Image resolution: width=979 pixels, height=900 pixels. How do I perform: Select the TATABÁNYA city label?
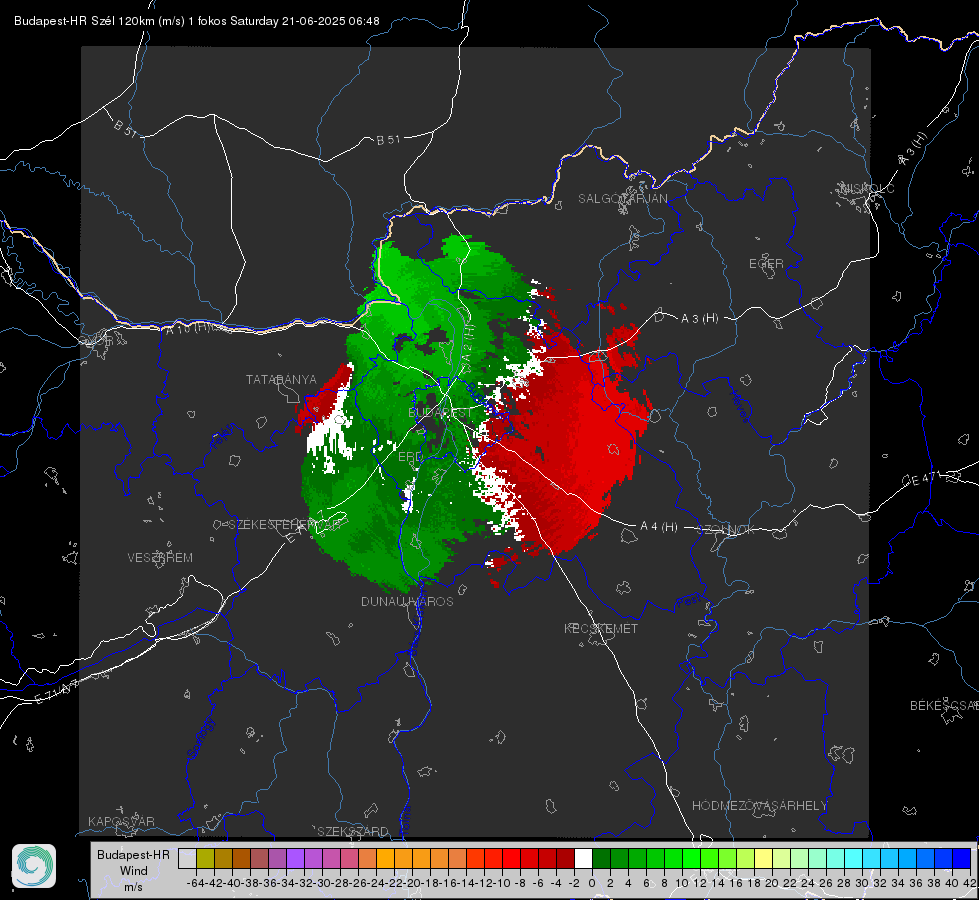pos(281,380)
